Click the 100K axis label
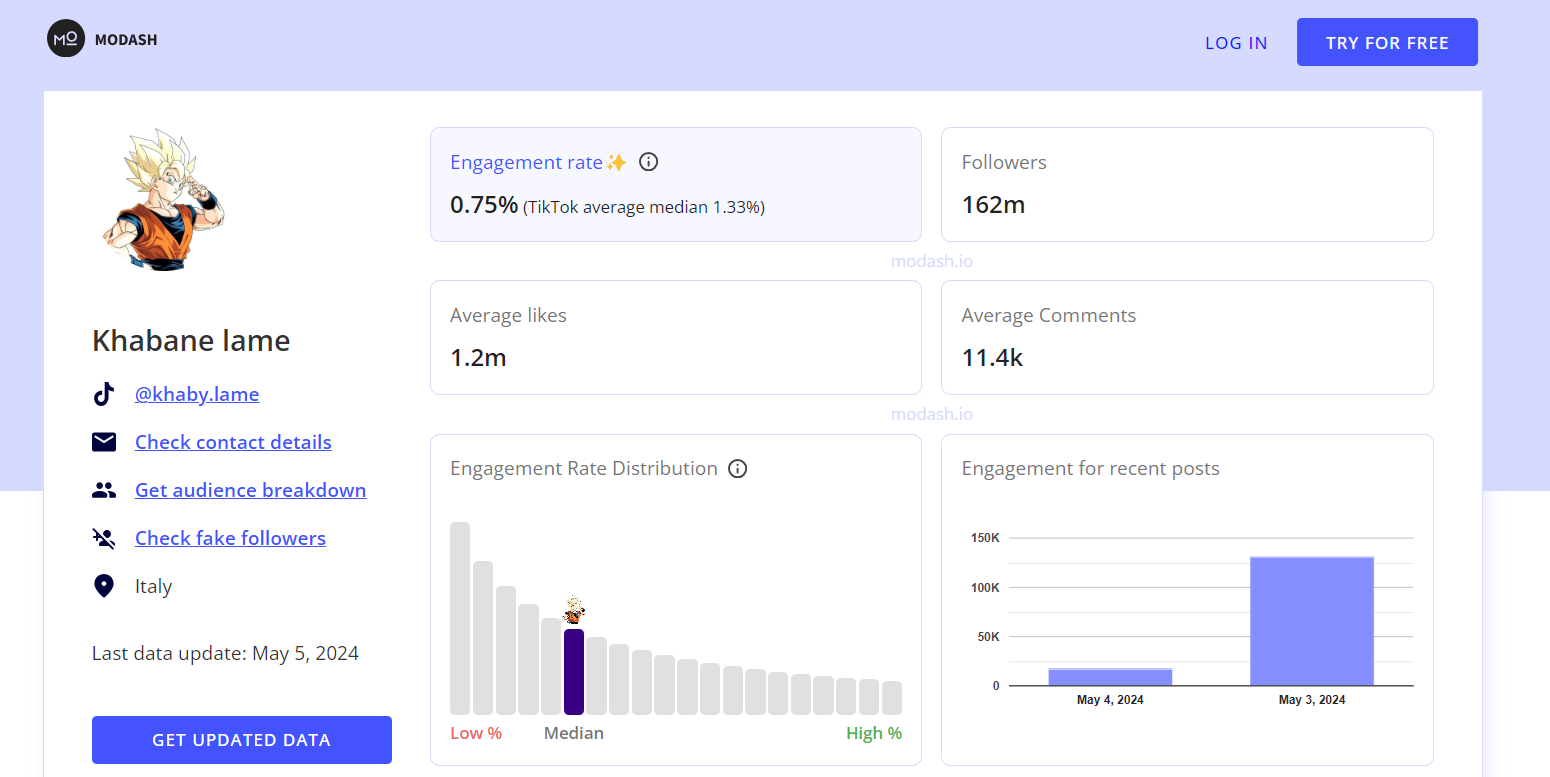This screenshot has height=777, width=1550. pyautogui.click(x=985, y=587)
